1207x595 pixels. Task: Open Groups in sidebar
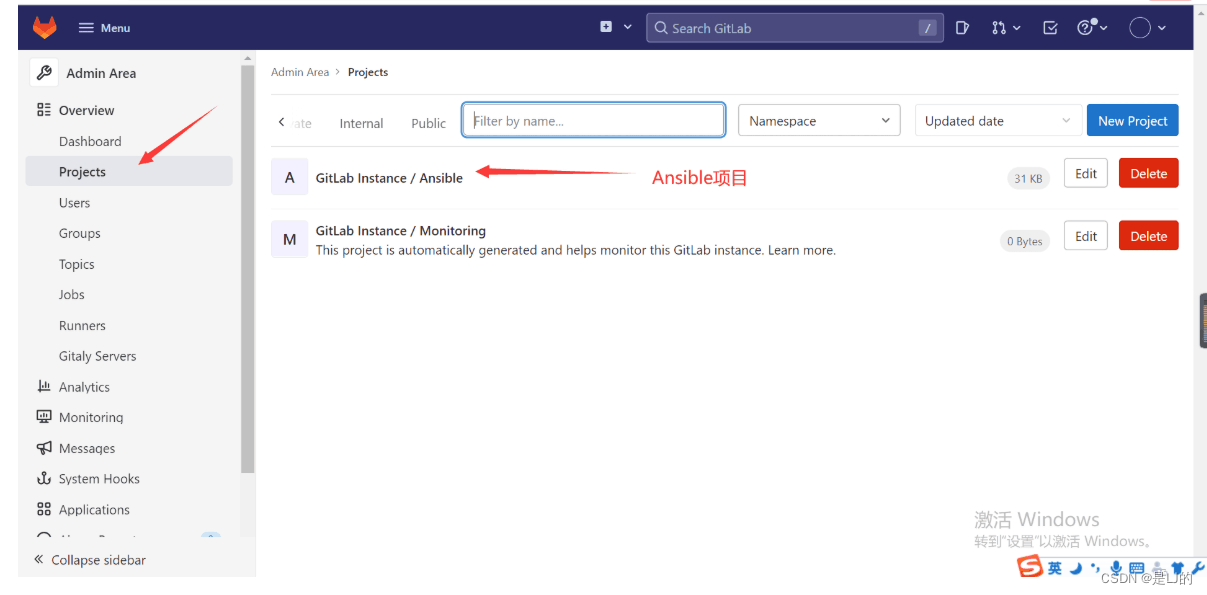(80, 233)
